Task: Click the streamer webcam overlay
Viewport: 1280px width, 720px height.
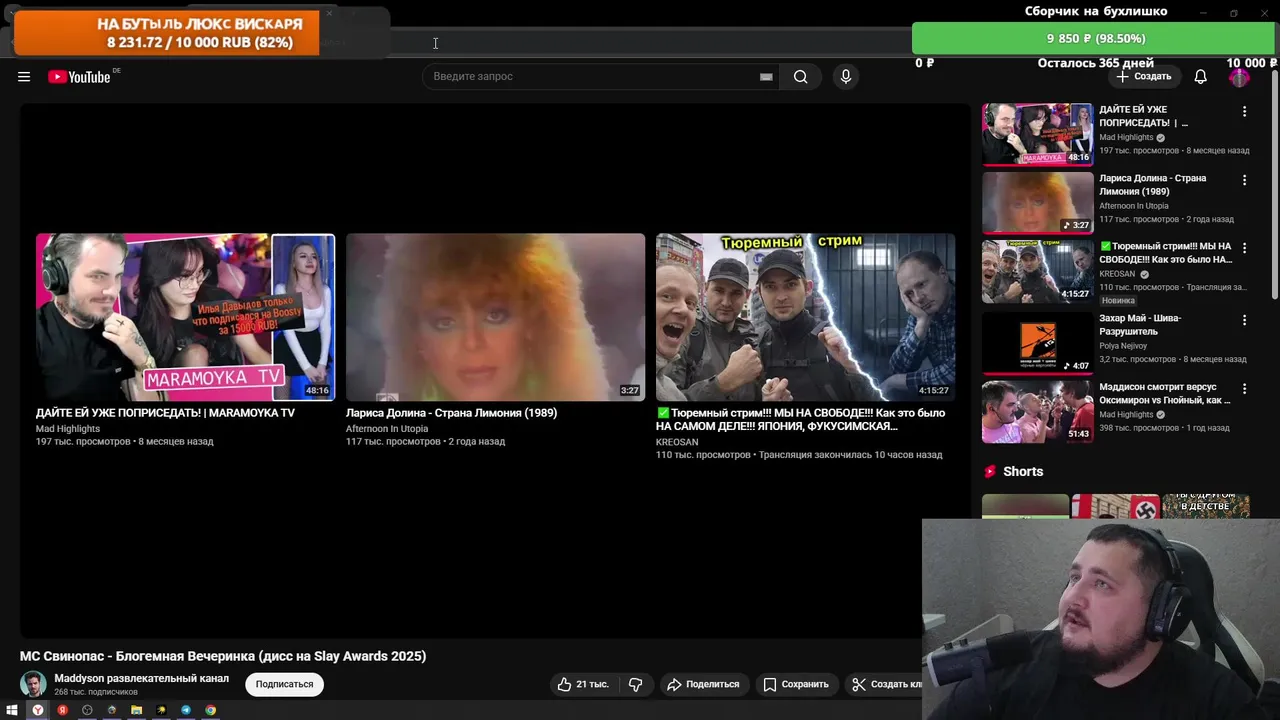Action: click(1100, 619)
